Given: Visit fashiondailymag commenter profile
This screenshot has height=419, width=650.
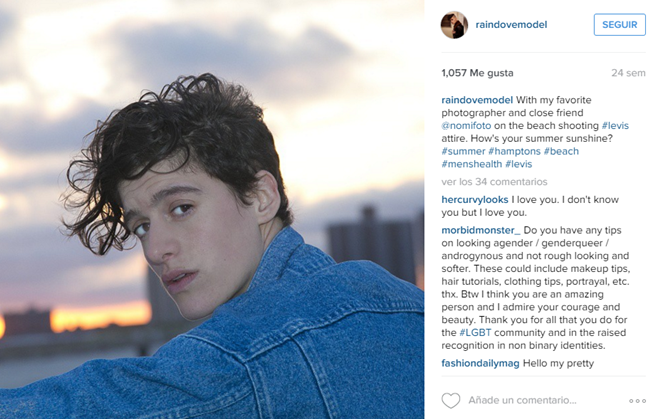Looking at the screenshot, I should coord(480,363).
